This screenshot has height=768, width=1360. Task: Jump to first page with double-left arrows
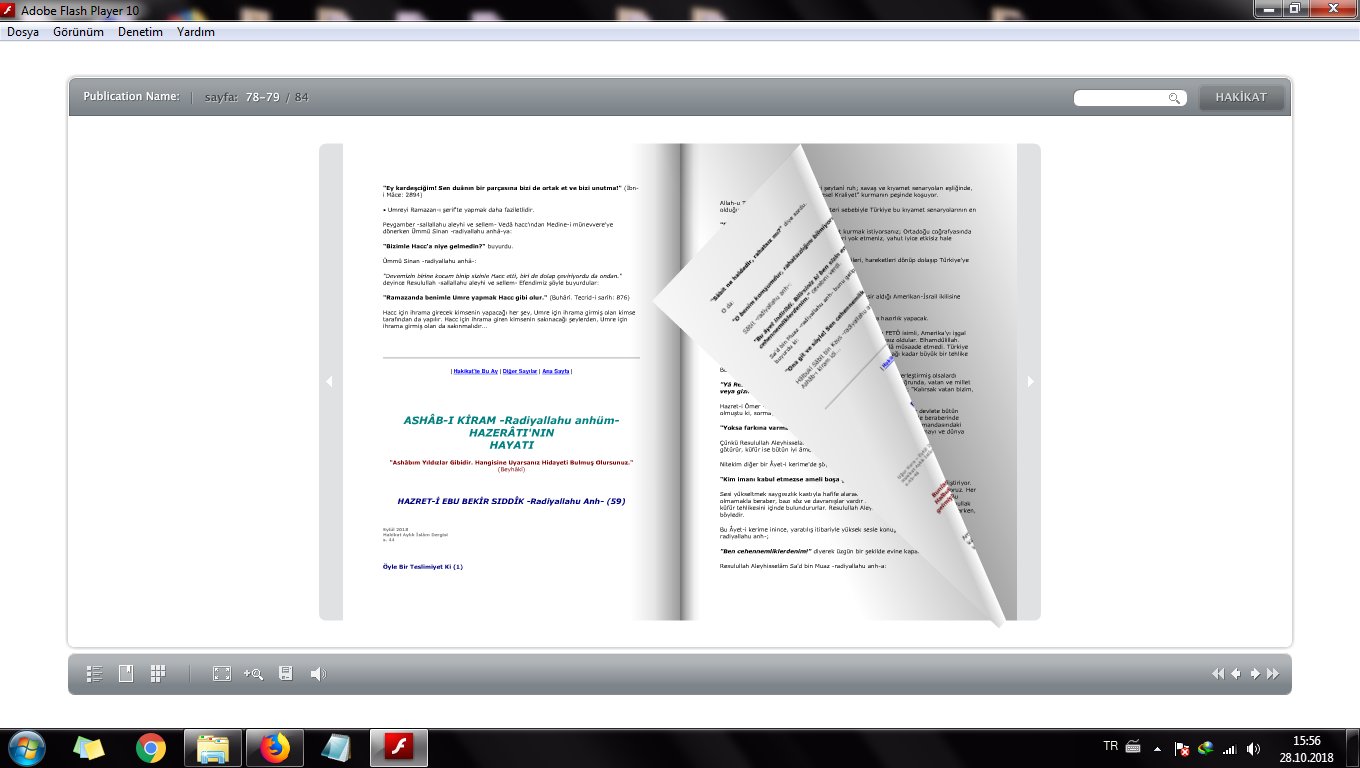[x=1217, y=674]
